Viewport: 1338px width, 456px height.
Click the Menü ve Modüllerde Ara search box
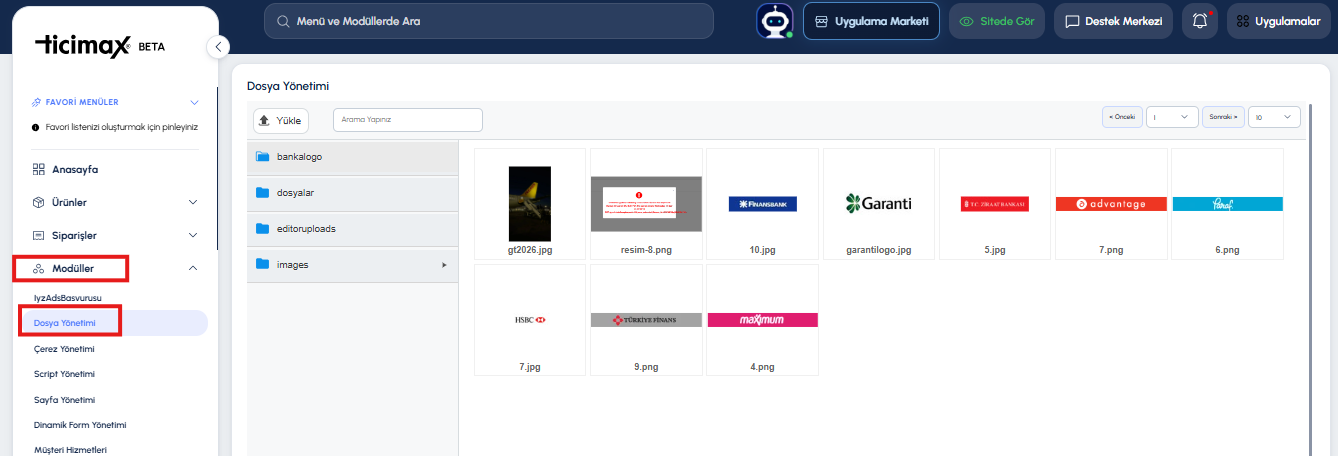(489, 21)
